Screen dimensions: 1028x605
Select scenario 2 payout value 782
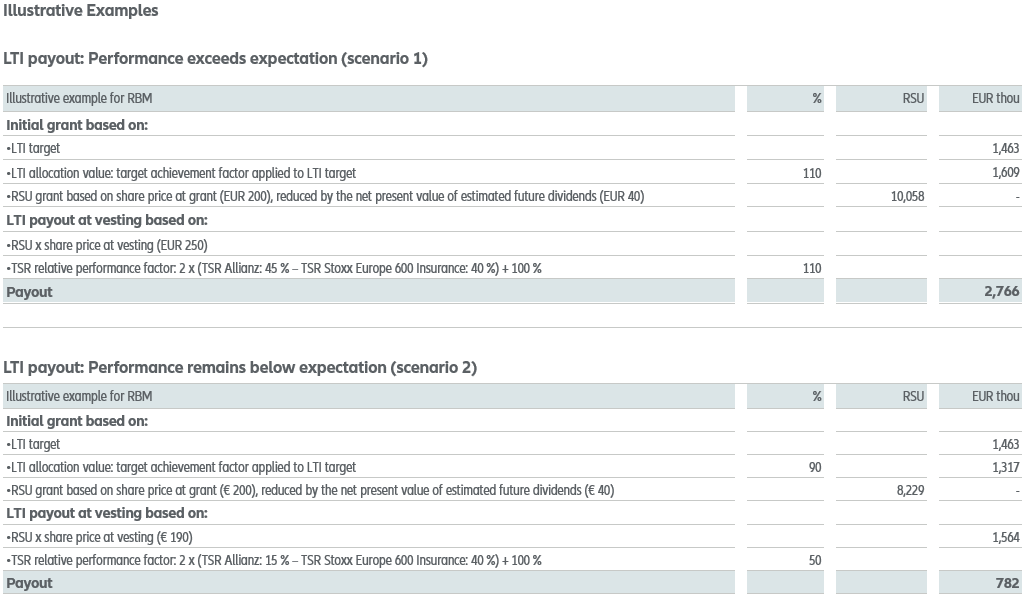[x=1007, y=583]
